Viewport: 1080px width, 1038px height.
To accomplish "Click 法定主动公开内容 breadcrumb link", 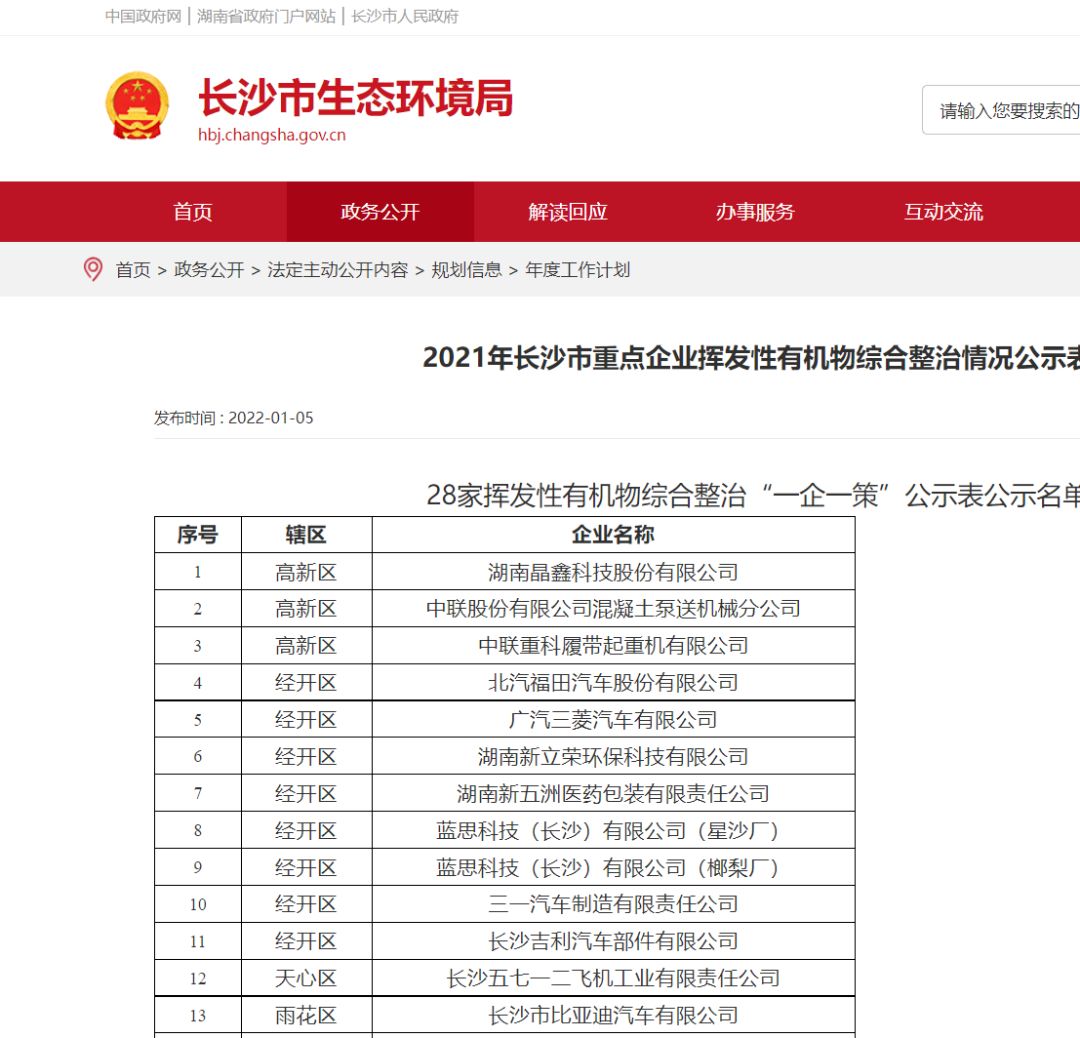I will pos(338,270).
